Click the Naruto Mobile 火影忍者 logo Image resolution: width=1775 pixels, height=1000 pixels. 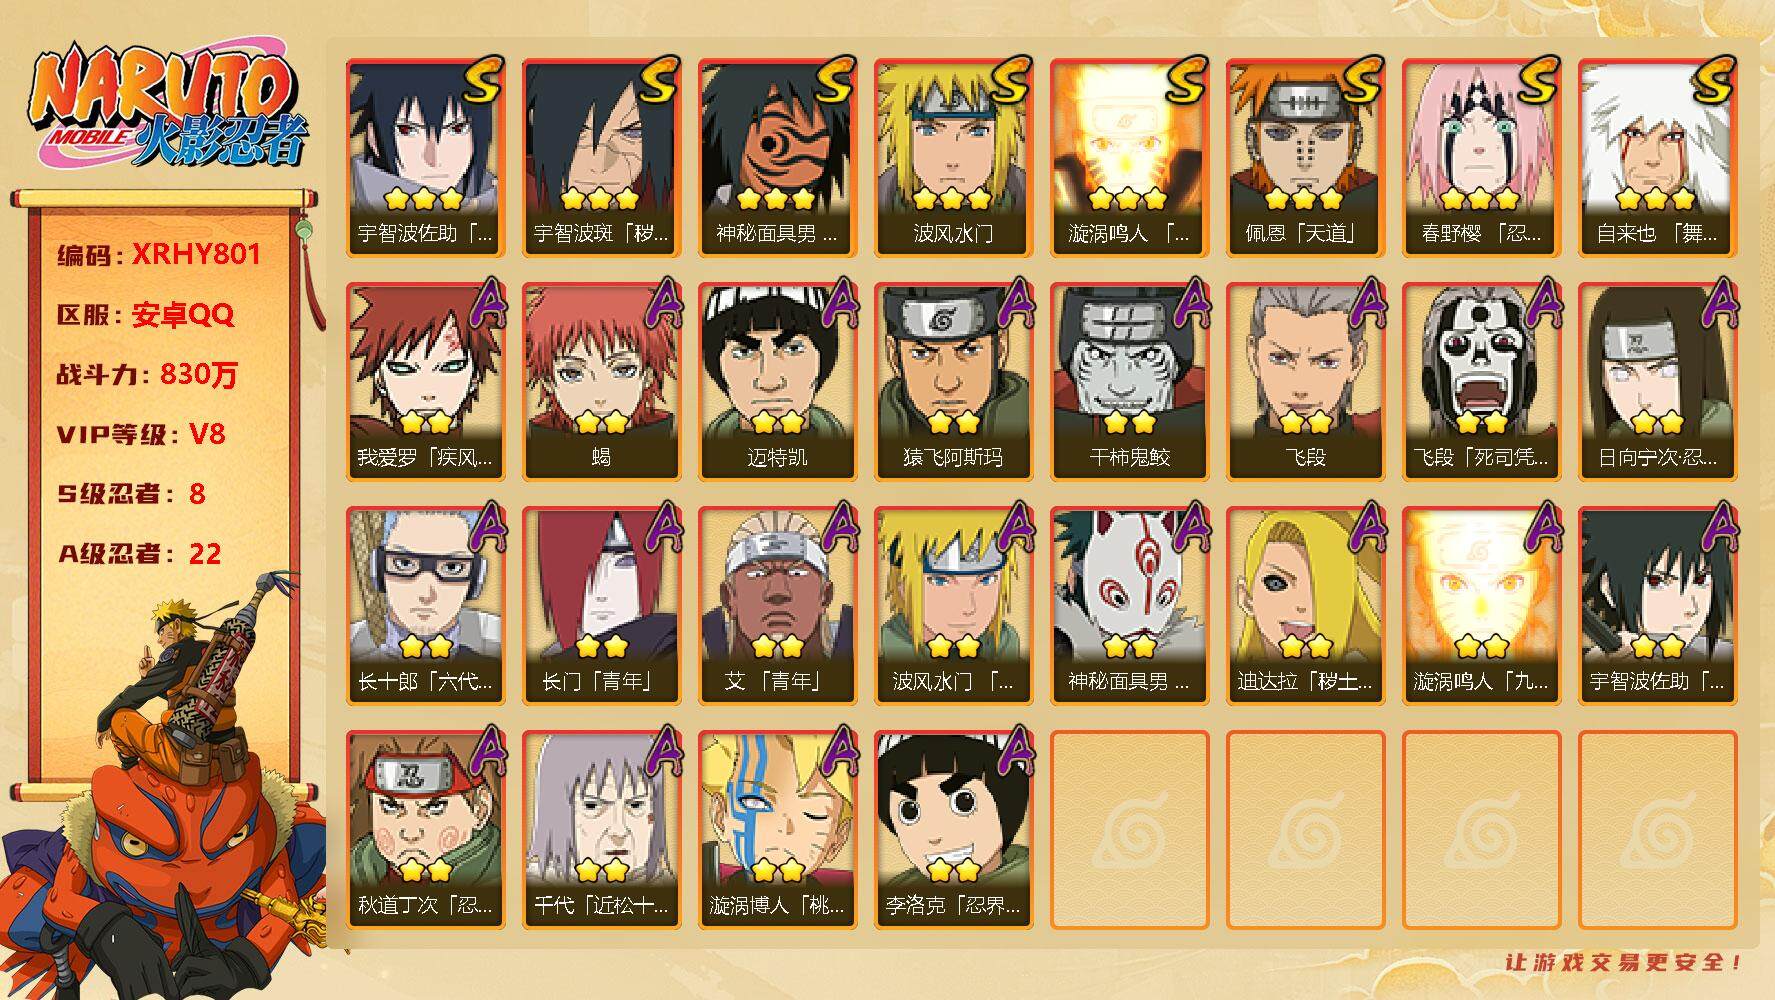pyautogui.click(x=167, y=109)
